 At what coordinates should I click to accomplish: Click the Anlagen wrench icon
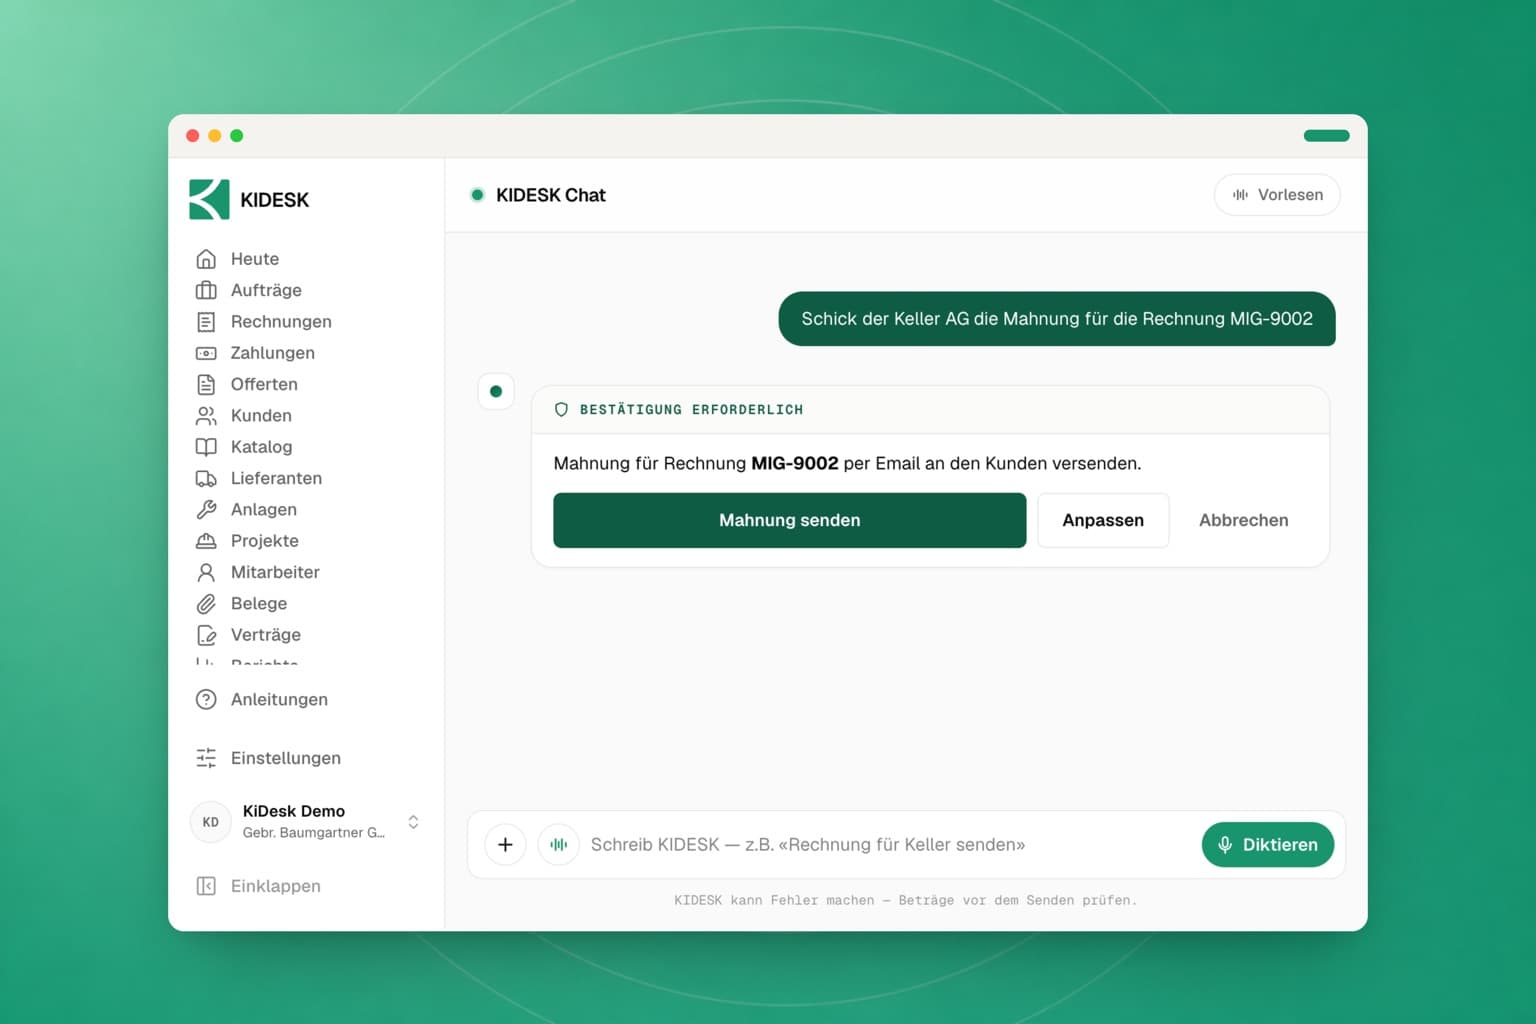click(206, 509)
